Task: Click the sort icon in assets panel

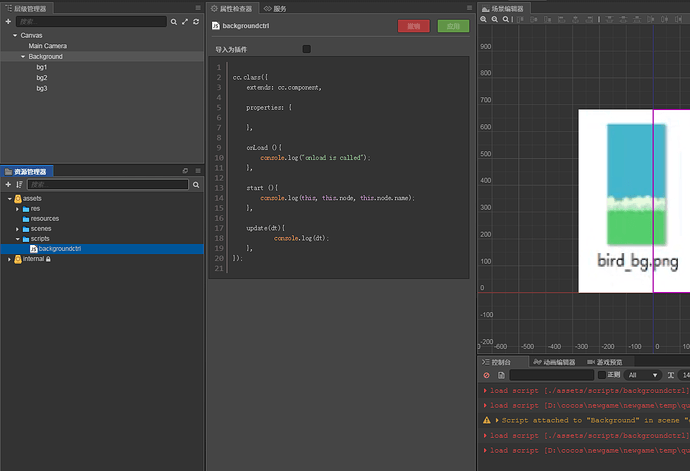Action: (x=20, y=185)
